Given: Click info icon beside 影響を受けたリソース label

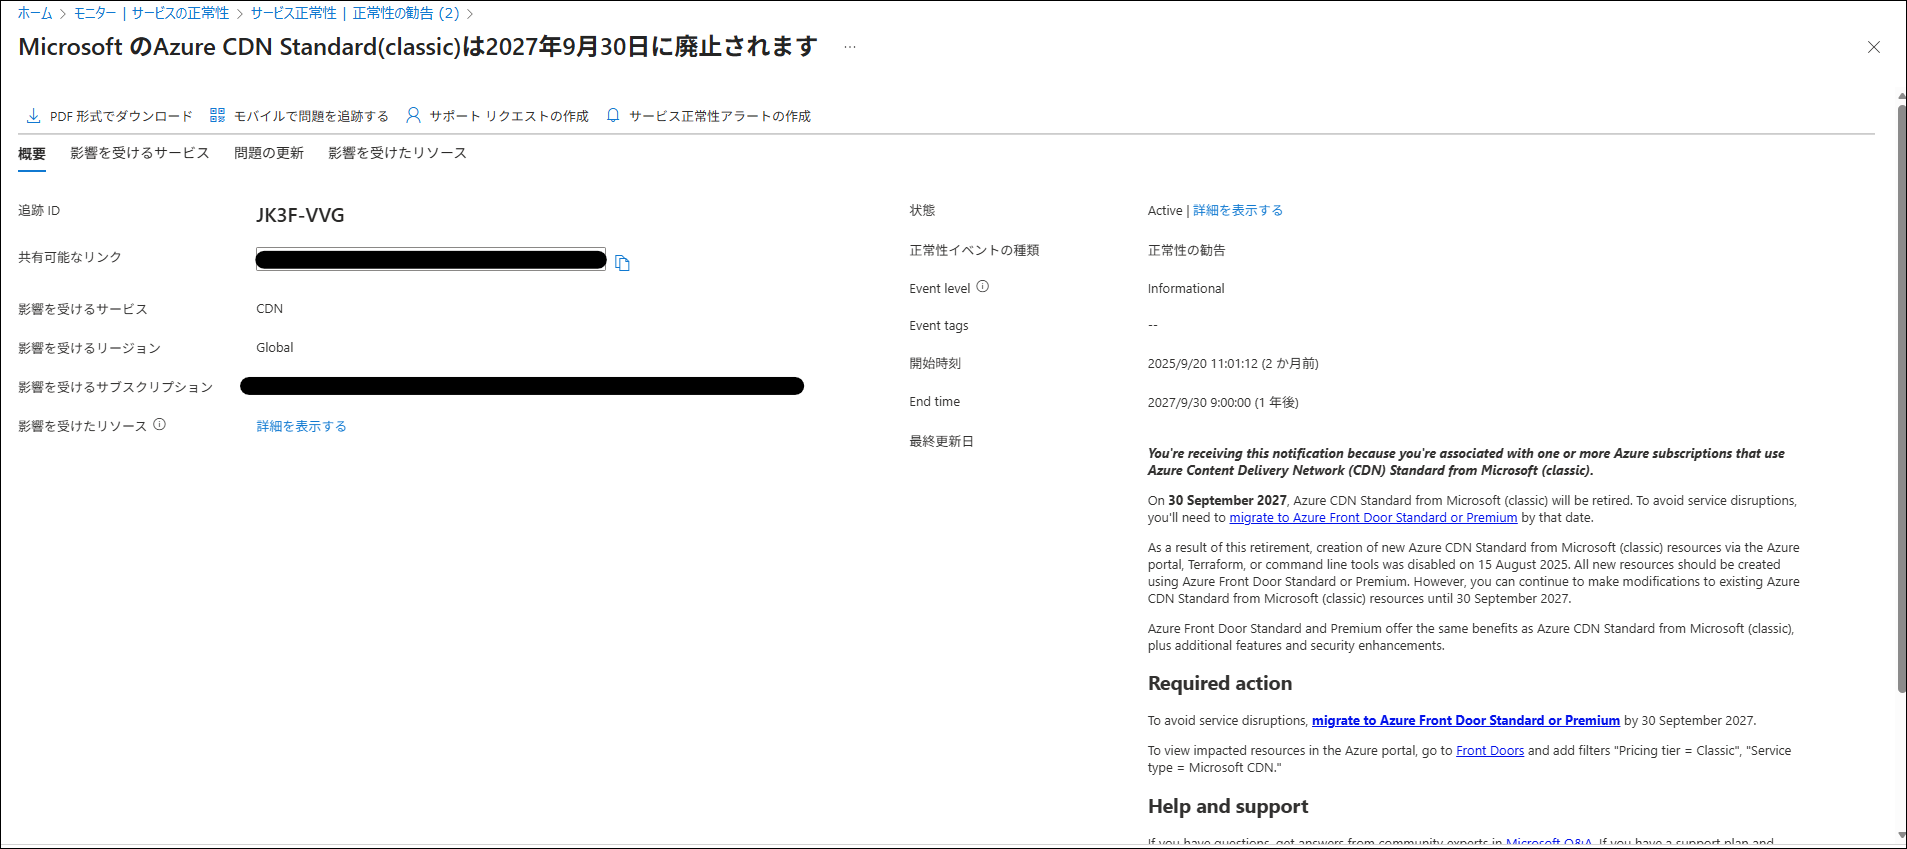Looking at the screenshot, I should click(160, 425).
